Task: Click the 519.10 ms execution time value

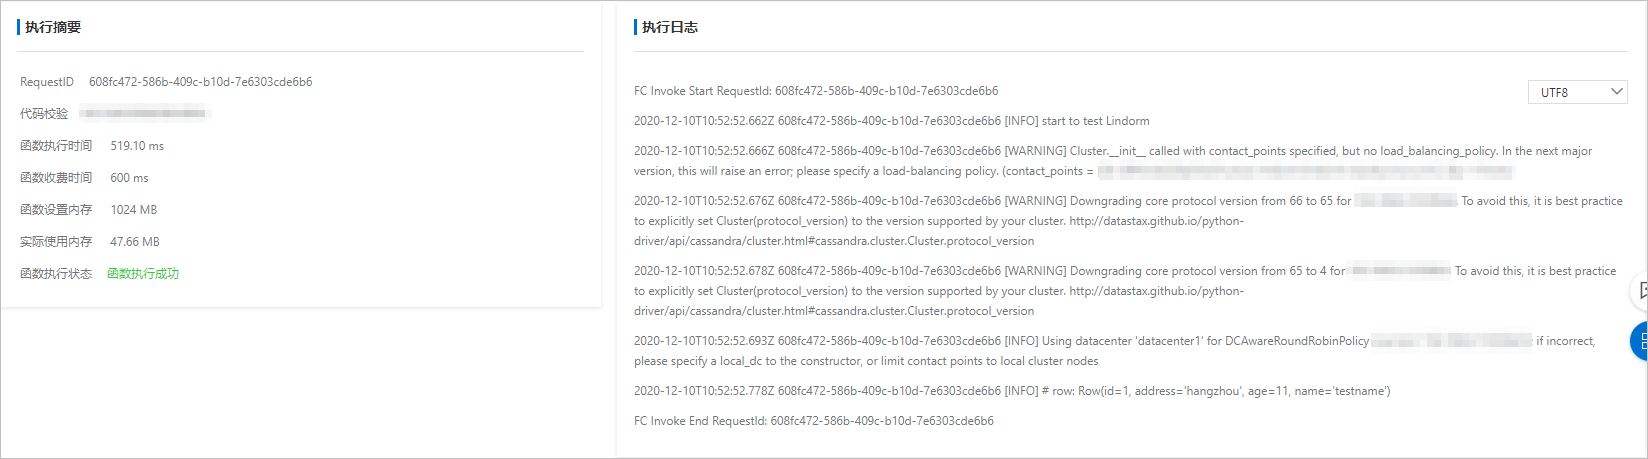Action: [137, 146]
